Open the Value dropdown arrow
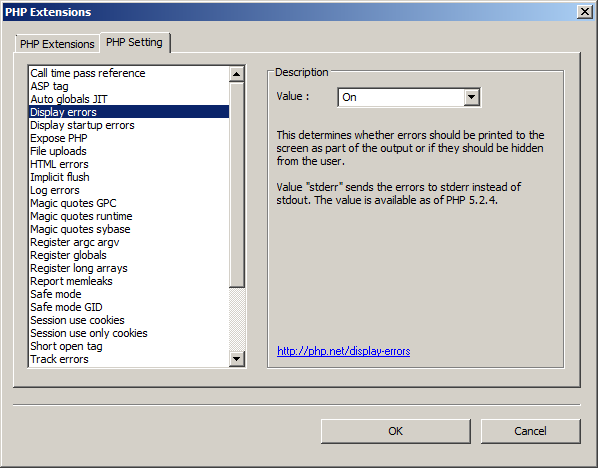 tap(471, 97)
